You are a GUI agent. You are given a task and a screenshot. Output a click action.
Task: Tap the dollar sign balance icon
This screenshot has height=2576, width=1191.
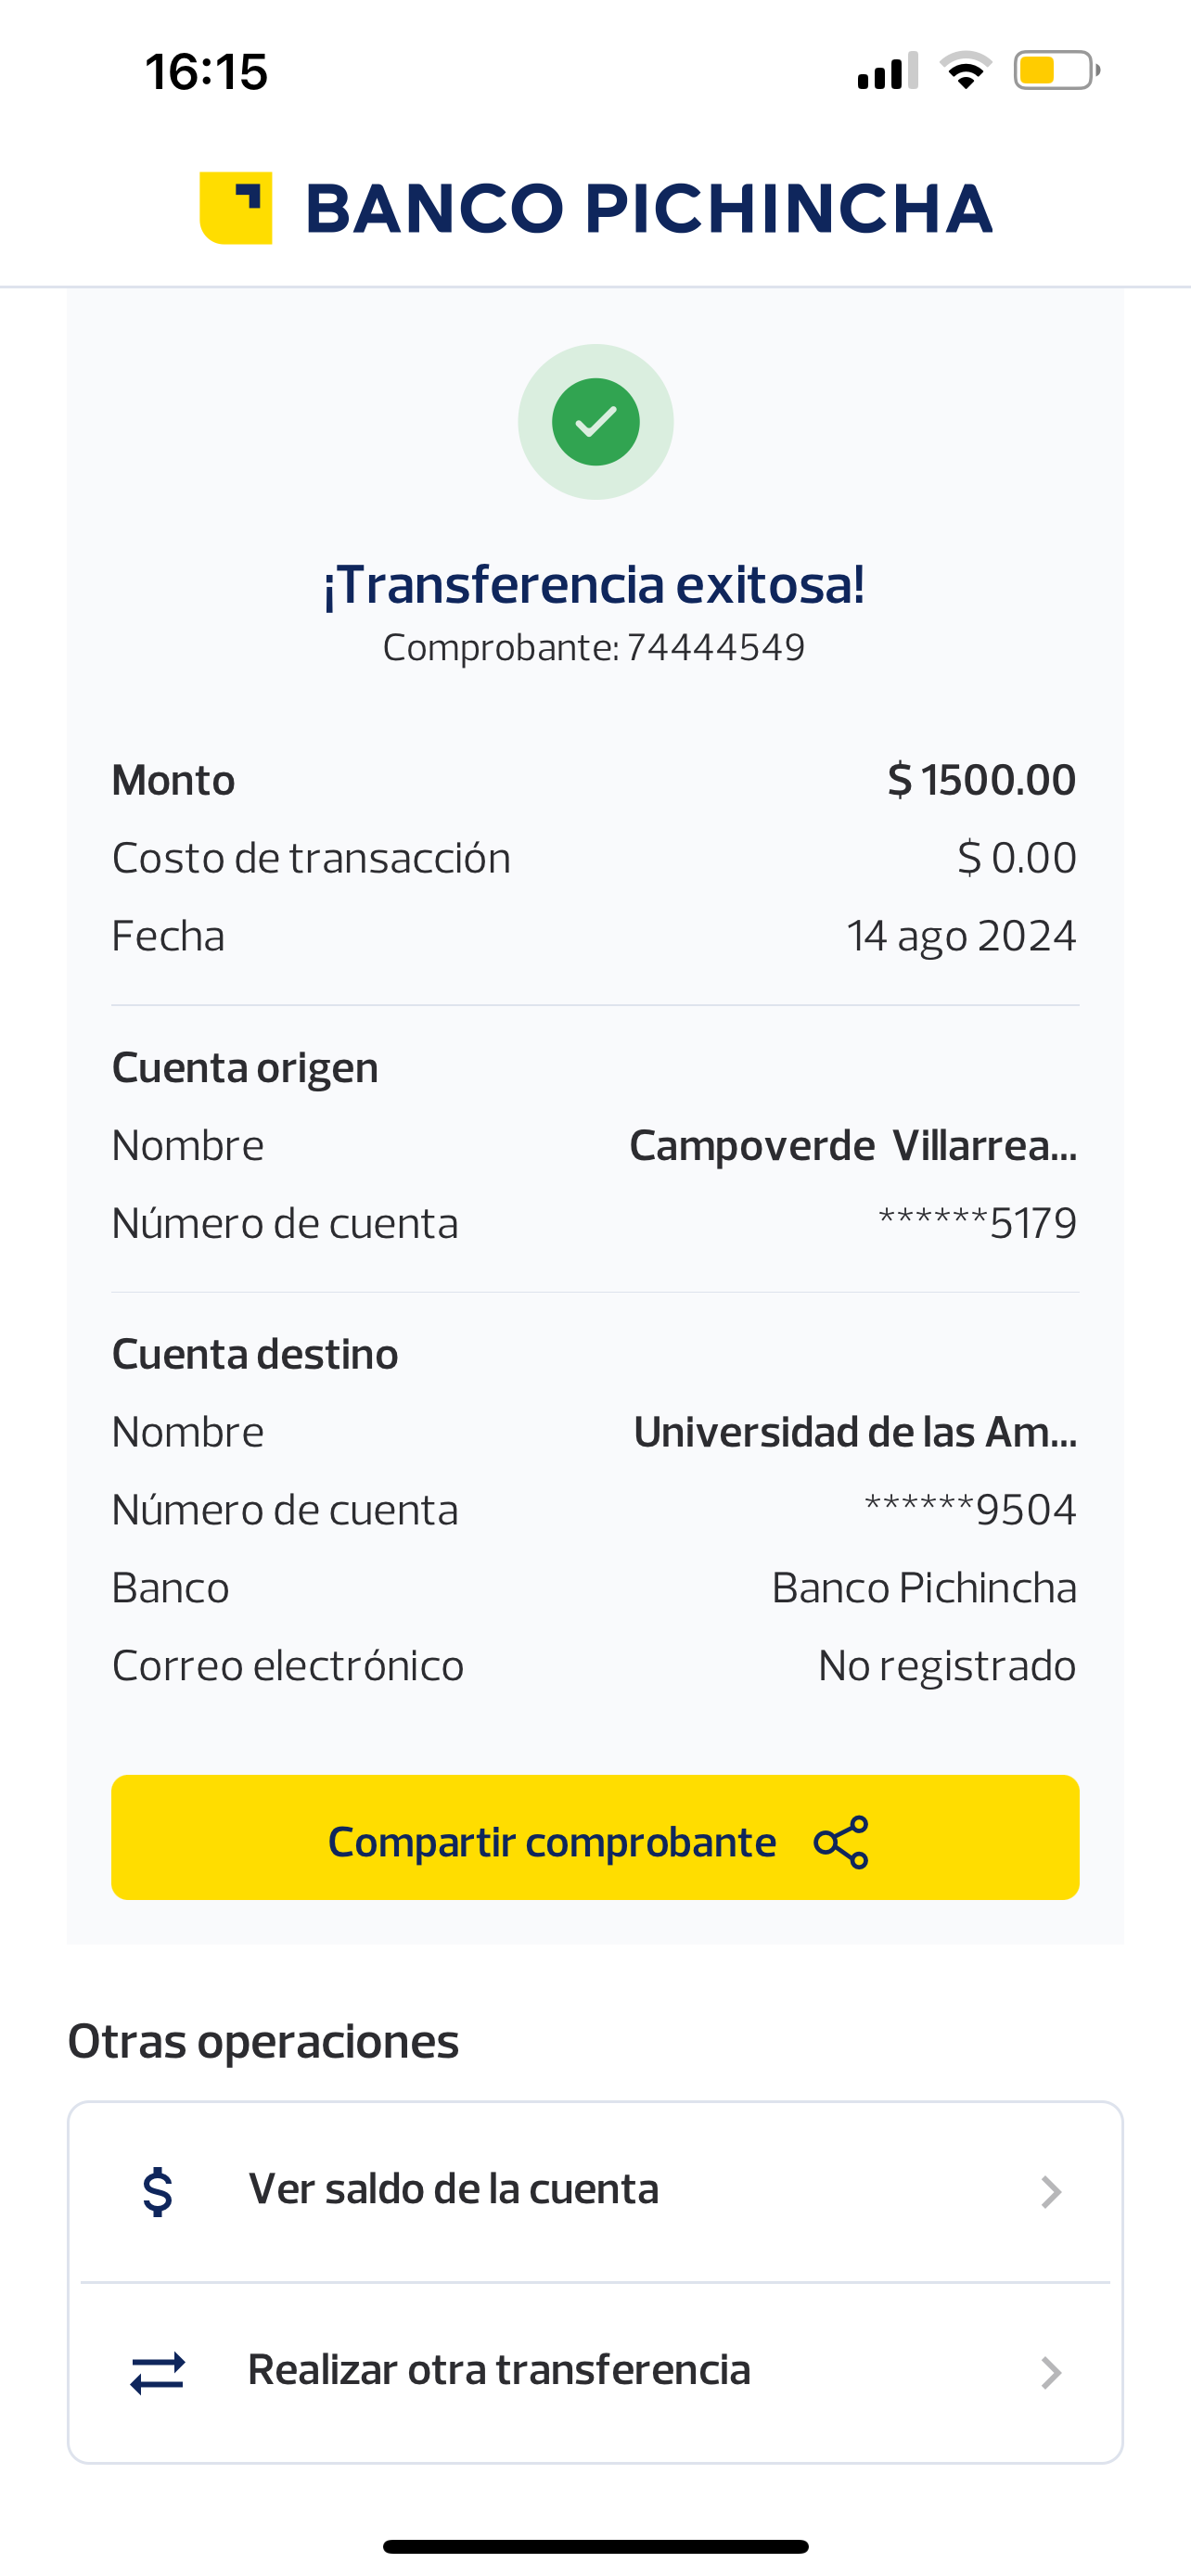[x=158, y=2192]
